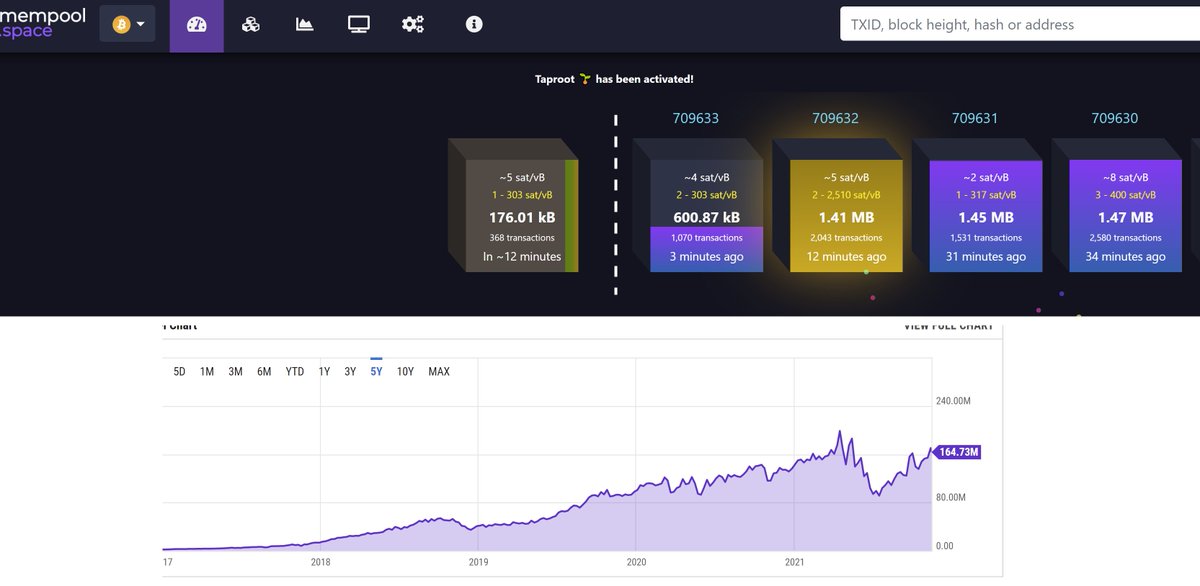Screen dimensions: 1200x586
Task: Open the About info icon
Action: click(474, 24)
